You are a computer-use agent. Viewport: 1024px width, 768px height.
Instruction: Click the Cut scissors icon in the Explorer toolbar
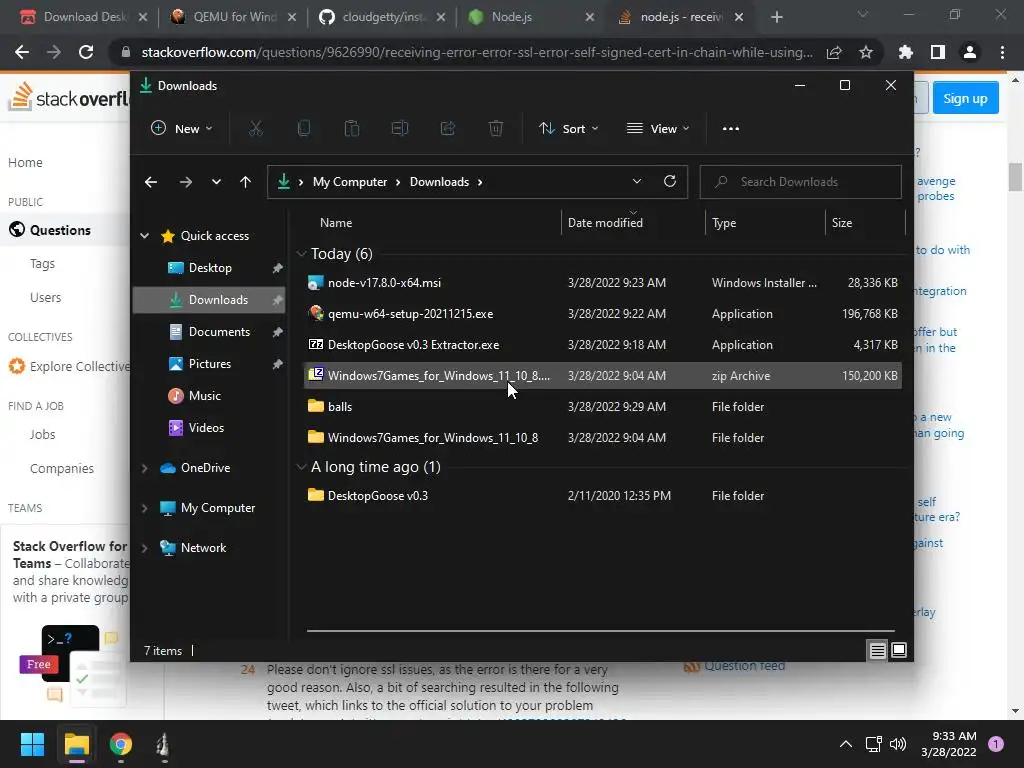(255, 129)
